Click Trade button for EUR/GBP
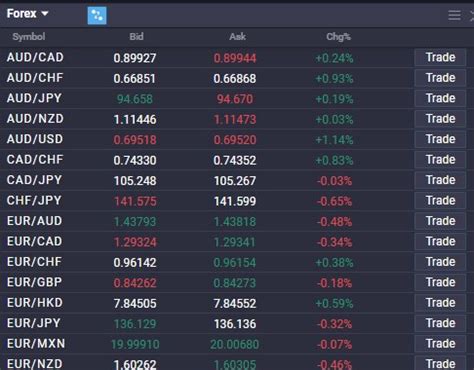 point(440,282)
